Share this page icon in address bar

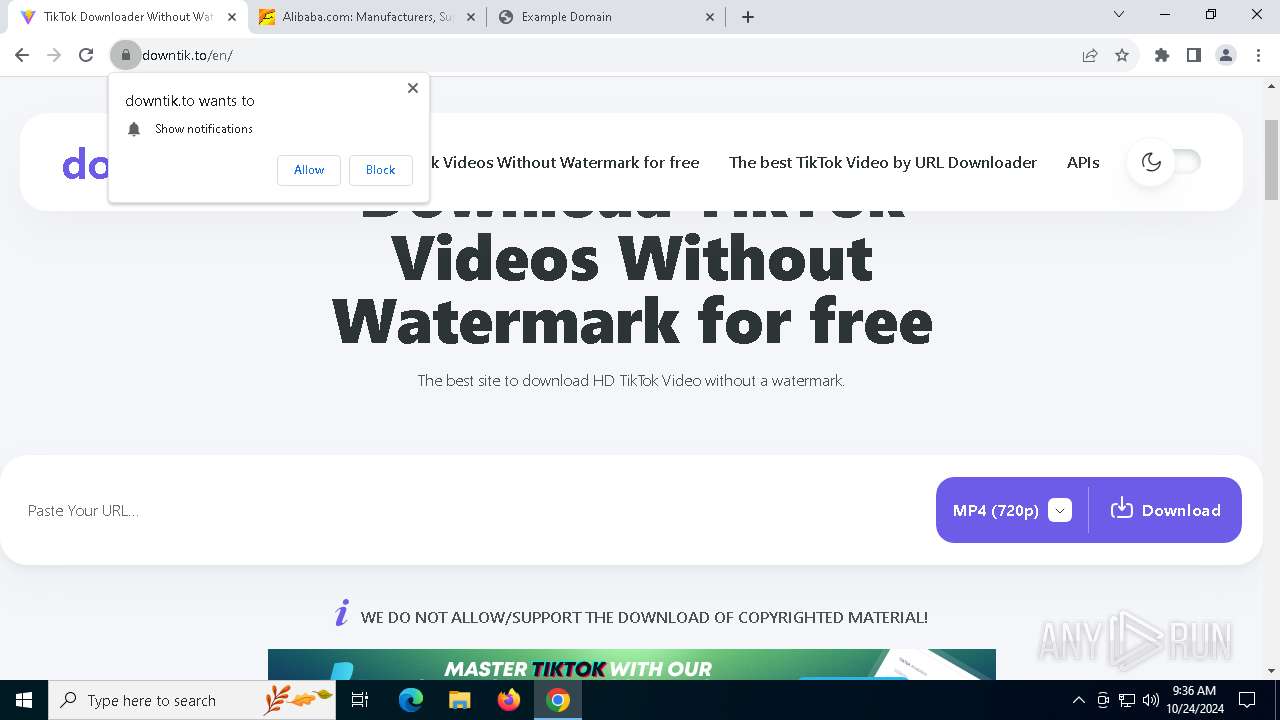[x=1090, y=55]
